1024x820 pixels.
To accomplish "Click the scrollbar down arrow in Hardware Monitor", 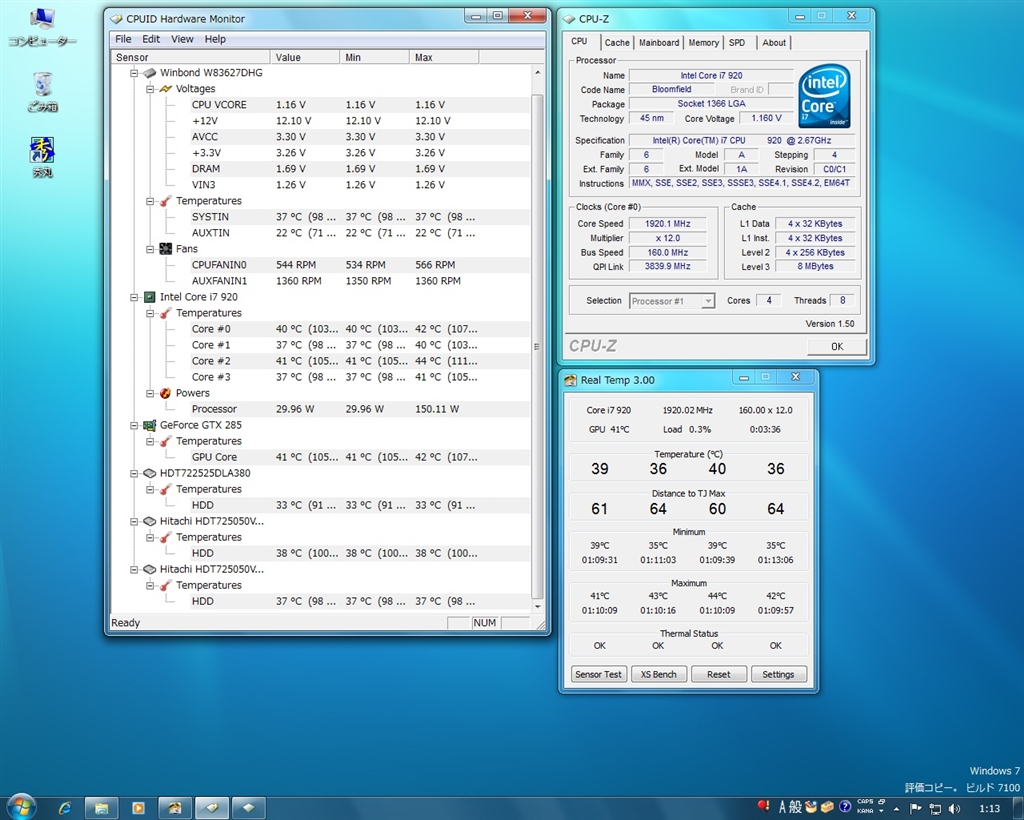I will [x=537, y=607].
